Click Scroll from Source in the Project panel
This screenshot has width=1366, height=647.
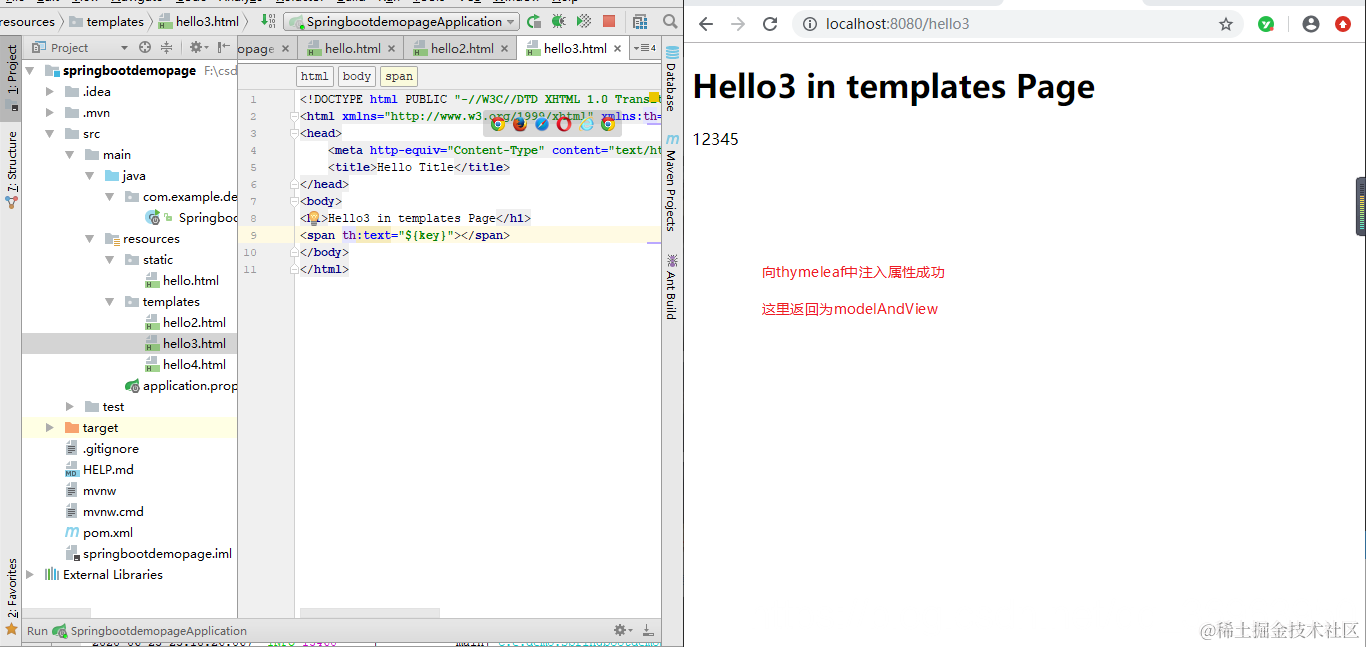click(146, 47)
